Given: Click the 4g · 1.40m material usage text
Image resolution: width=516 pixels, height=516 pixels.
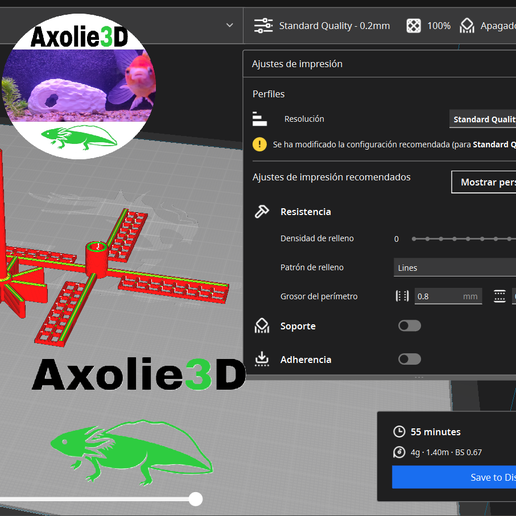Looking at the screenshot, I should coord(446,452).
